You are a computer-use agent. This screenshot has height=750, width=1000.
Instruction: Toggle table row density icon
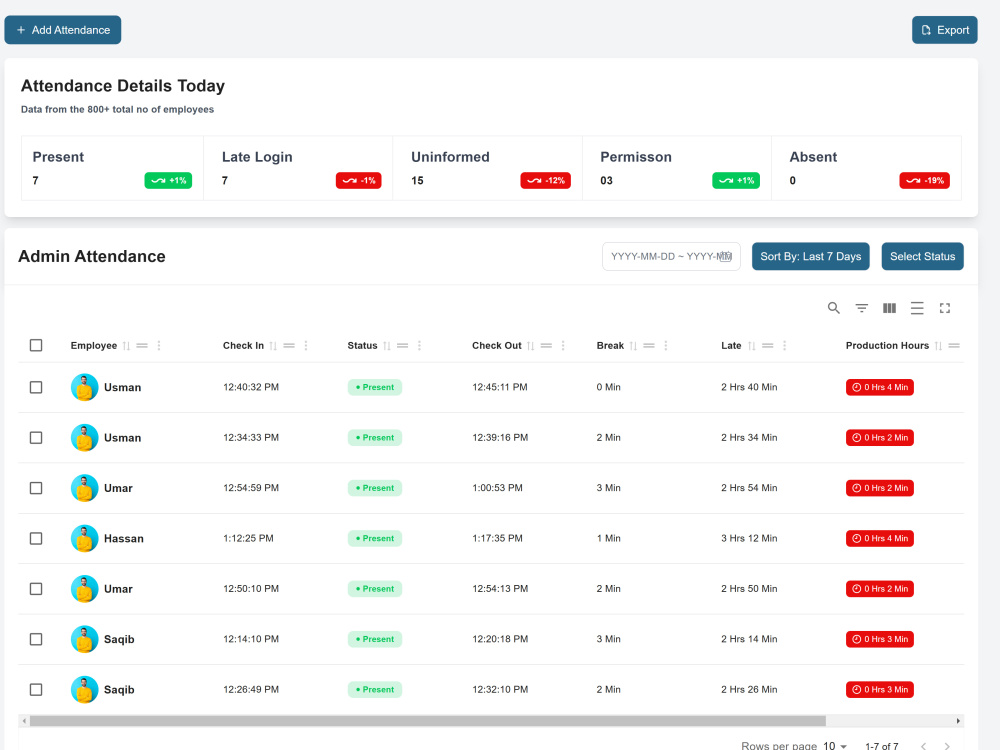(x=917, y=308)
